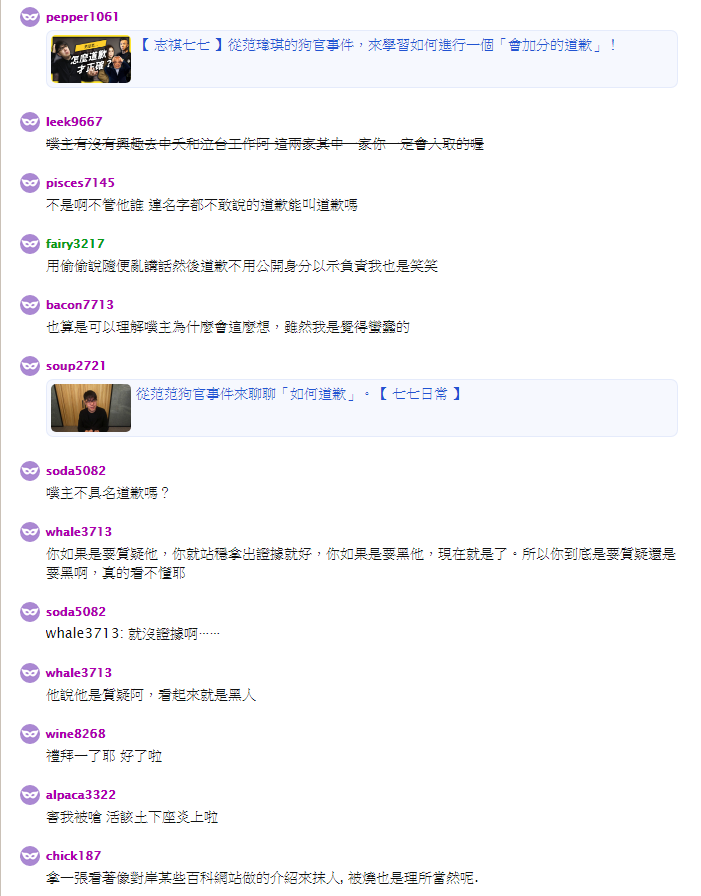This screenshot has height=896, width=701.
Task: Open the bacon7713 user profile
Action: 79,305
